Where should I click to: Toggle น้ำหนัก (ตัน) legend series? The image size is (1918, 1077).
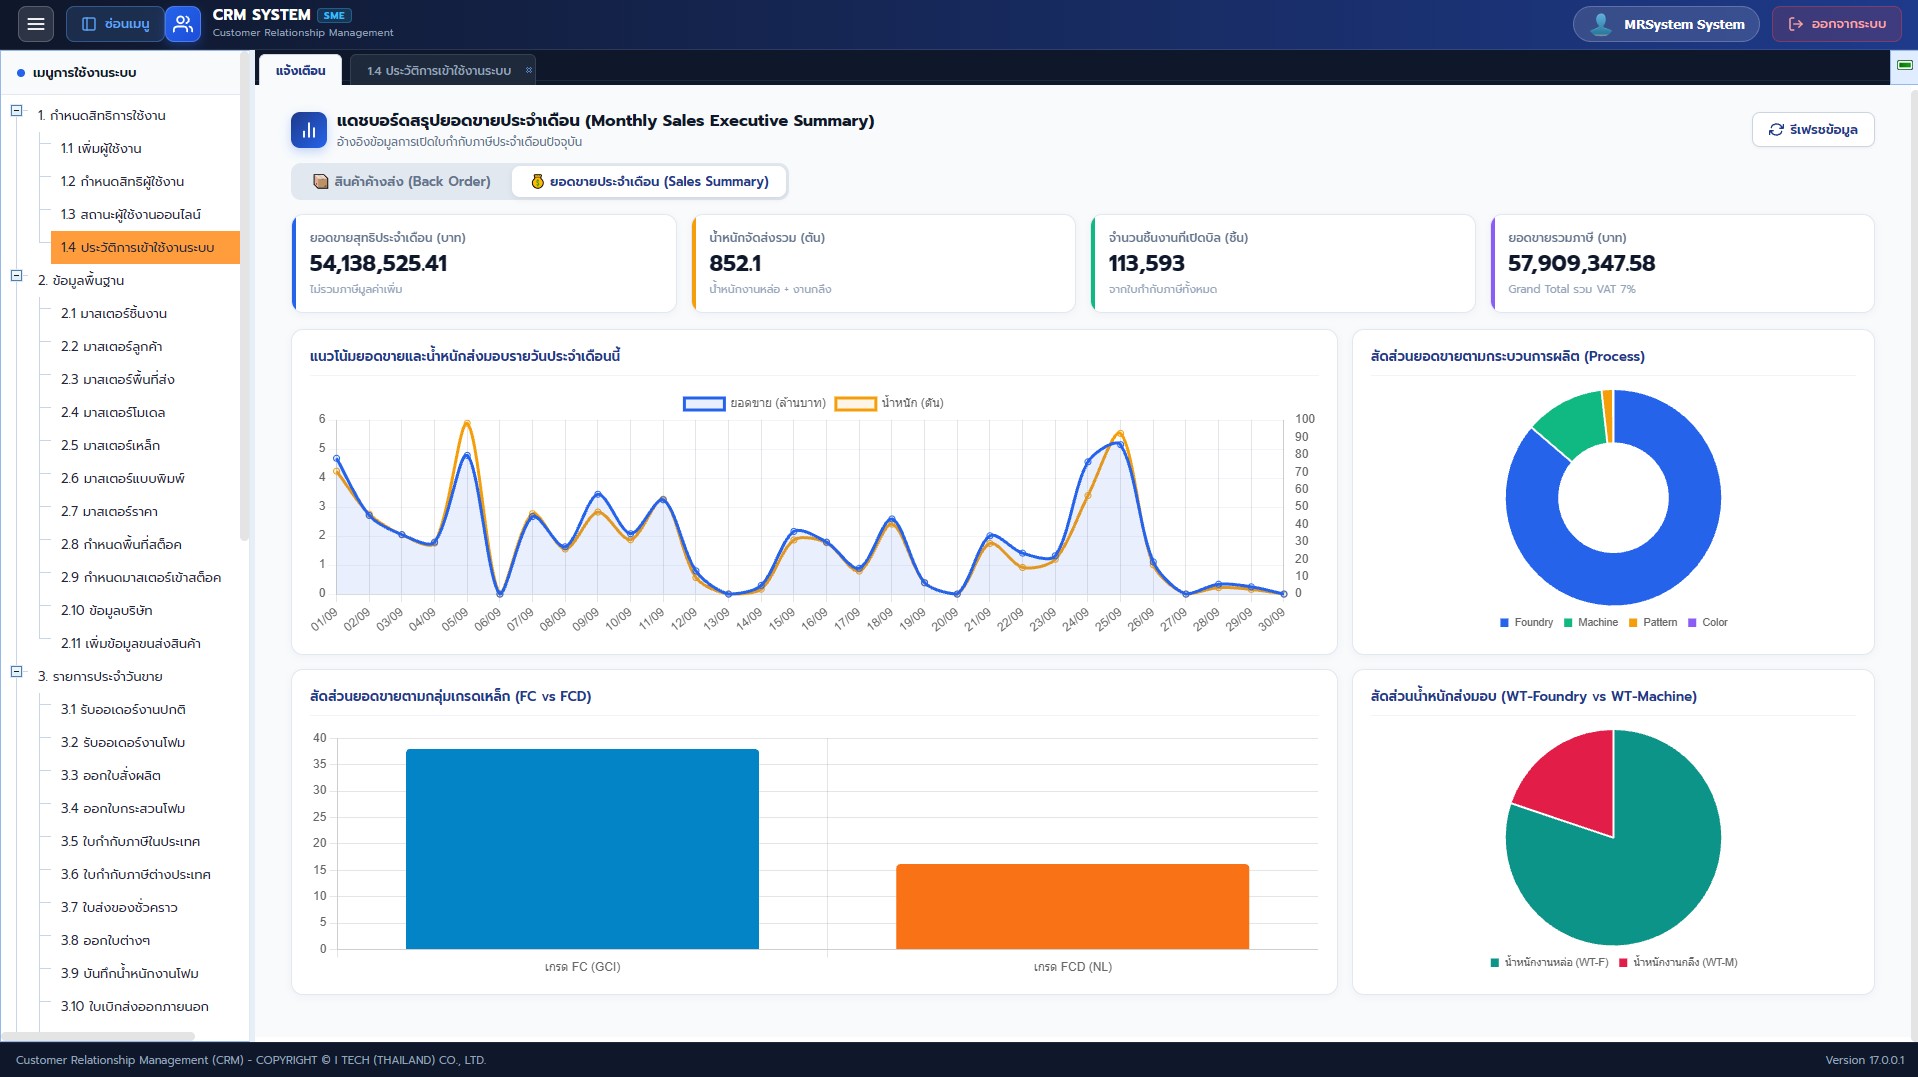click(889, 403)
